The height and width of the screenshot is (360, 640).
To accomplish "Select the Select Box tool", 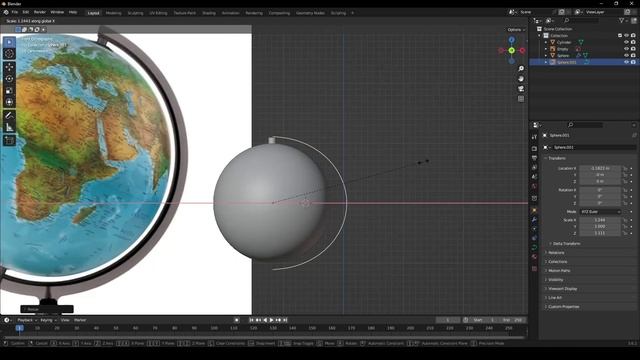I will pyautogui.click(x=9, y=42).
